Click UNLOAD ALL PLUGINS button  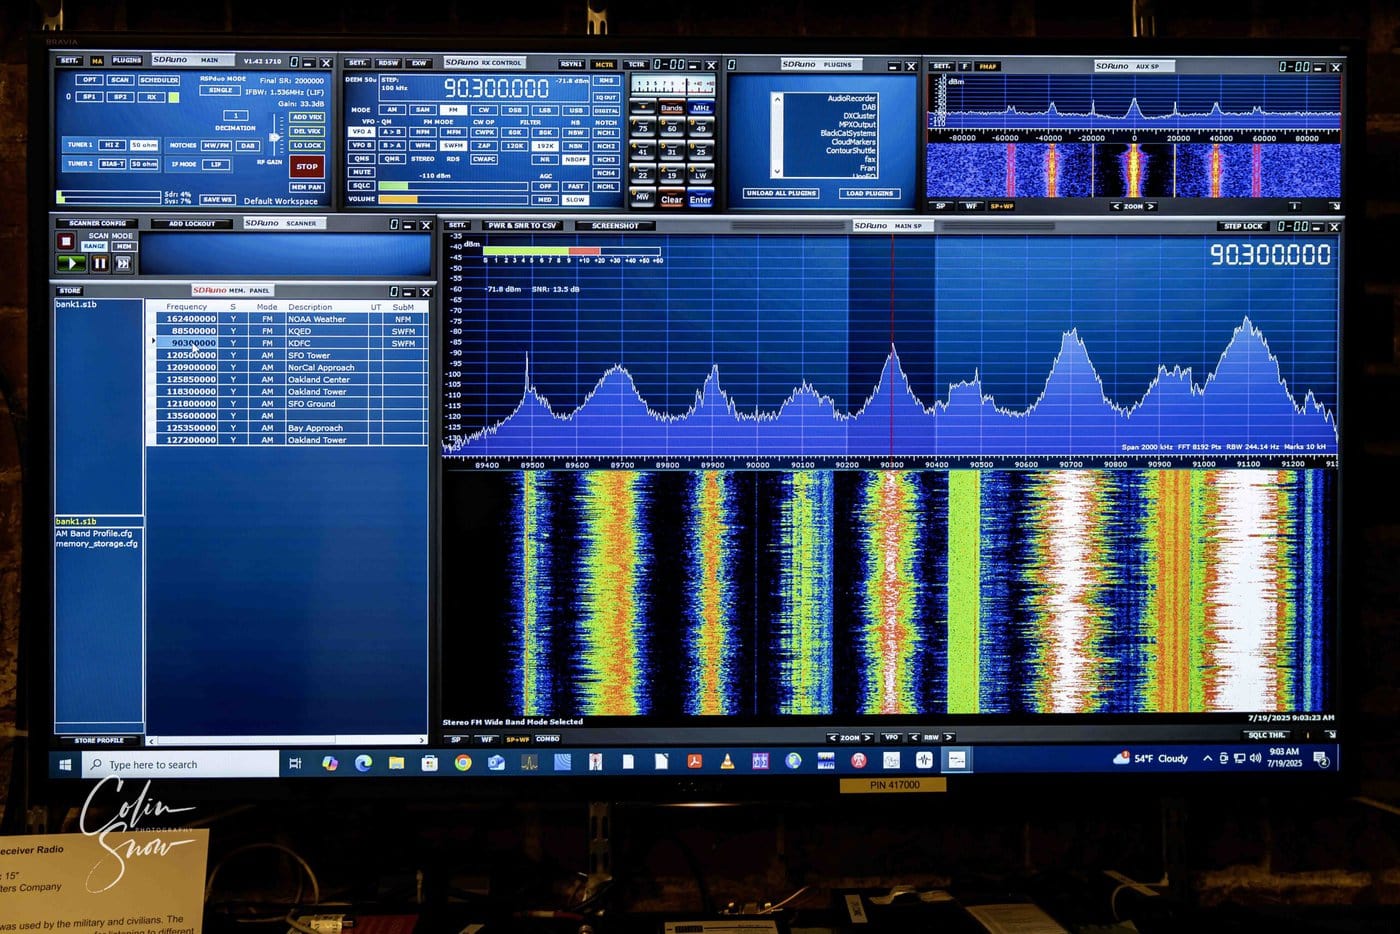click(781, 193)
